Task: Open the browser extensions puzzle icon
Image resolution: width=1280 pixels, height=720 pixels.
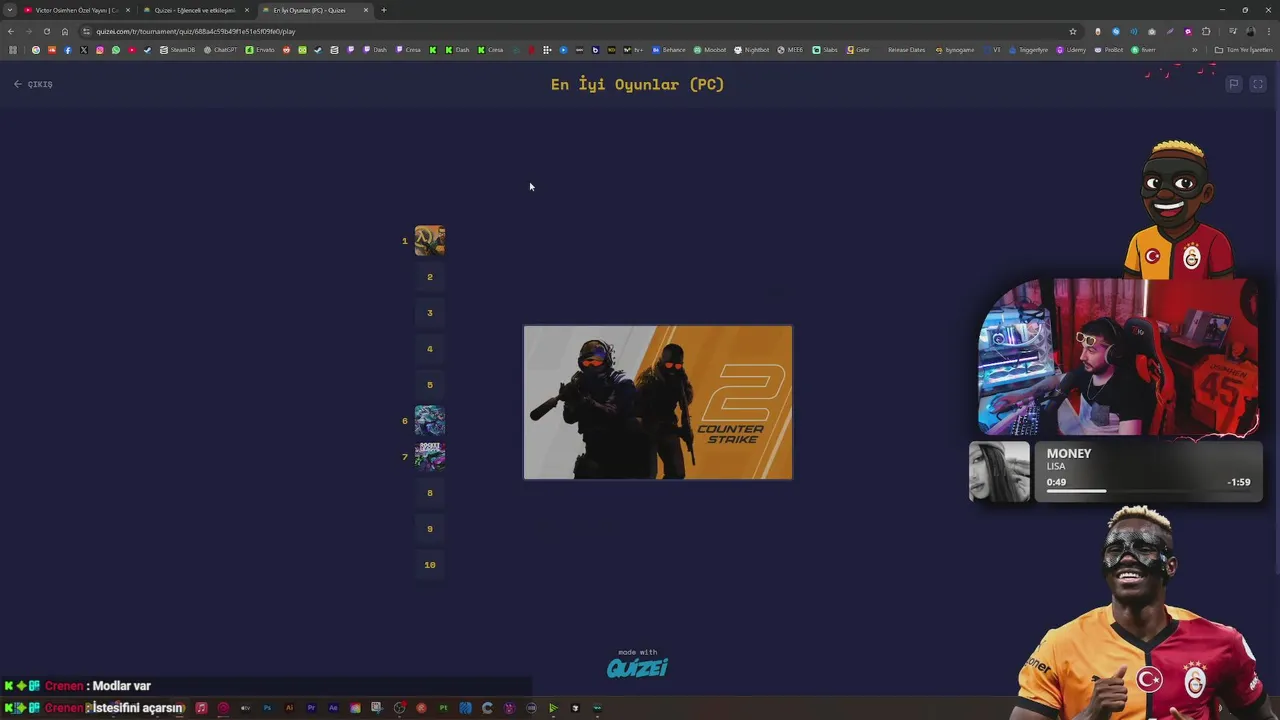Action: coord(1205,31)
